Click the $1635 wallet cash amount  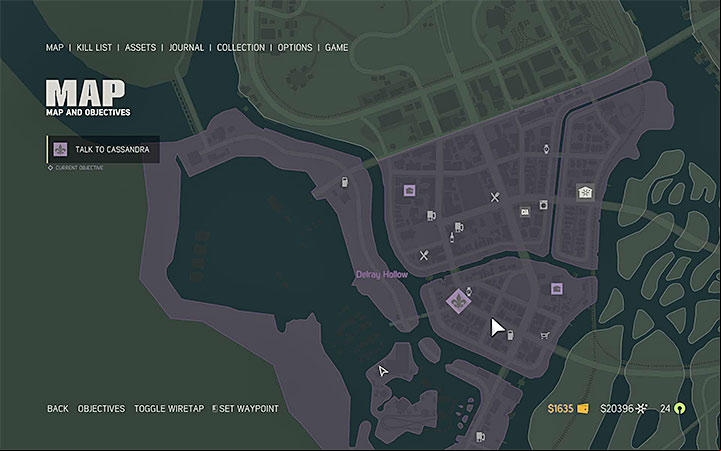[x=560, y=409]
